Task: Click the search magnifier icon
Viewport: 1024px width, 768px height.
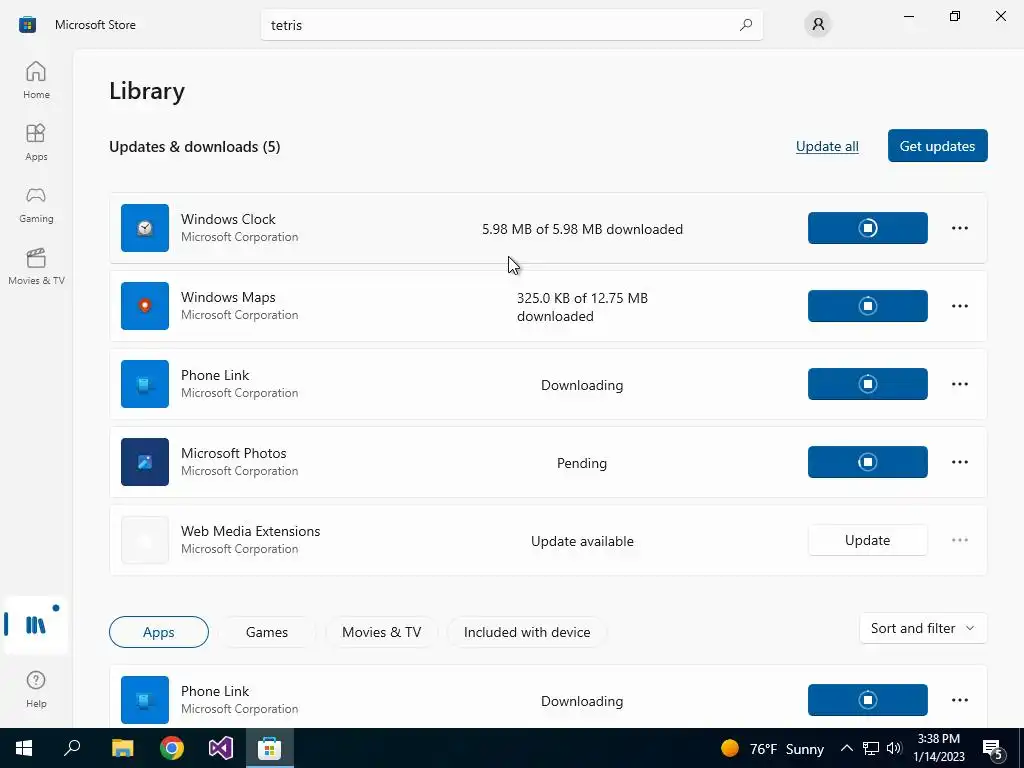Action: (x=746, y=25)
